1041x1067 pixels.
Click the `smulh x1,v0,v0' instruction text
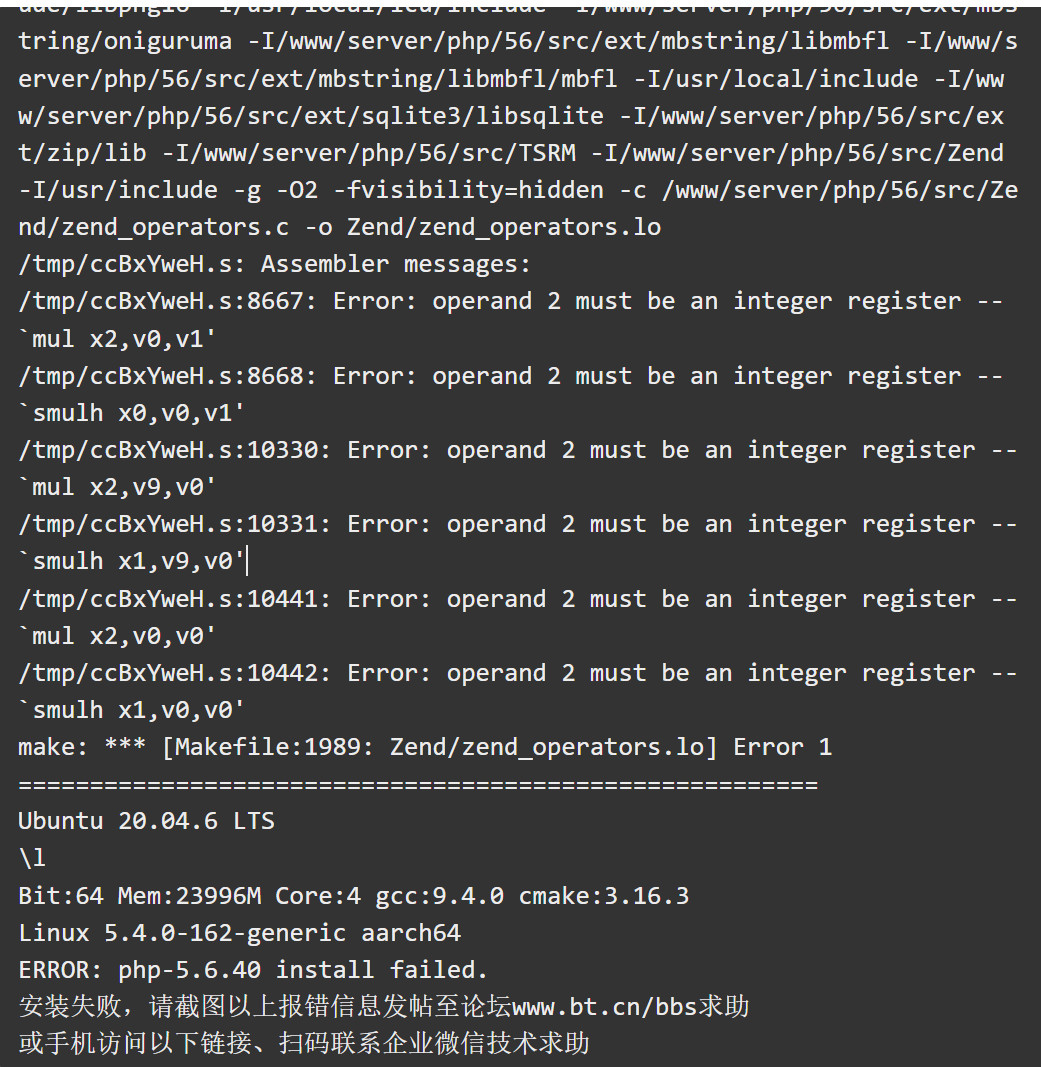click(x=131, y=710)
